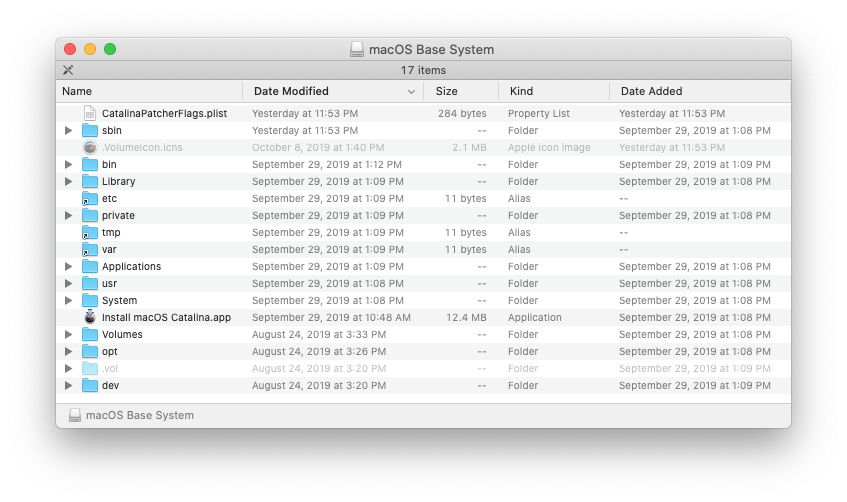Toggle the Date Modified sort direction chevron
The height and width of the screenshot is (502, 847).
[412, 92]
